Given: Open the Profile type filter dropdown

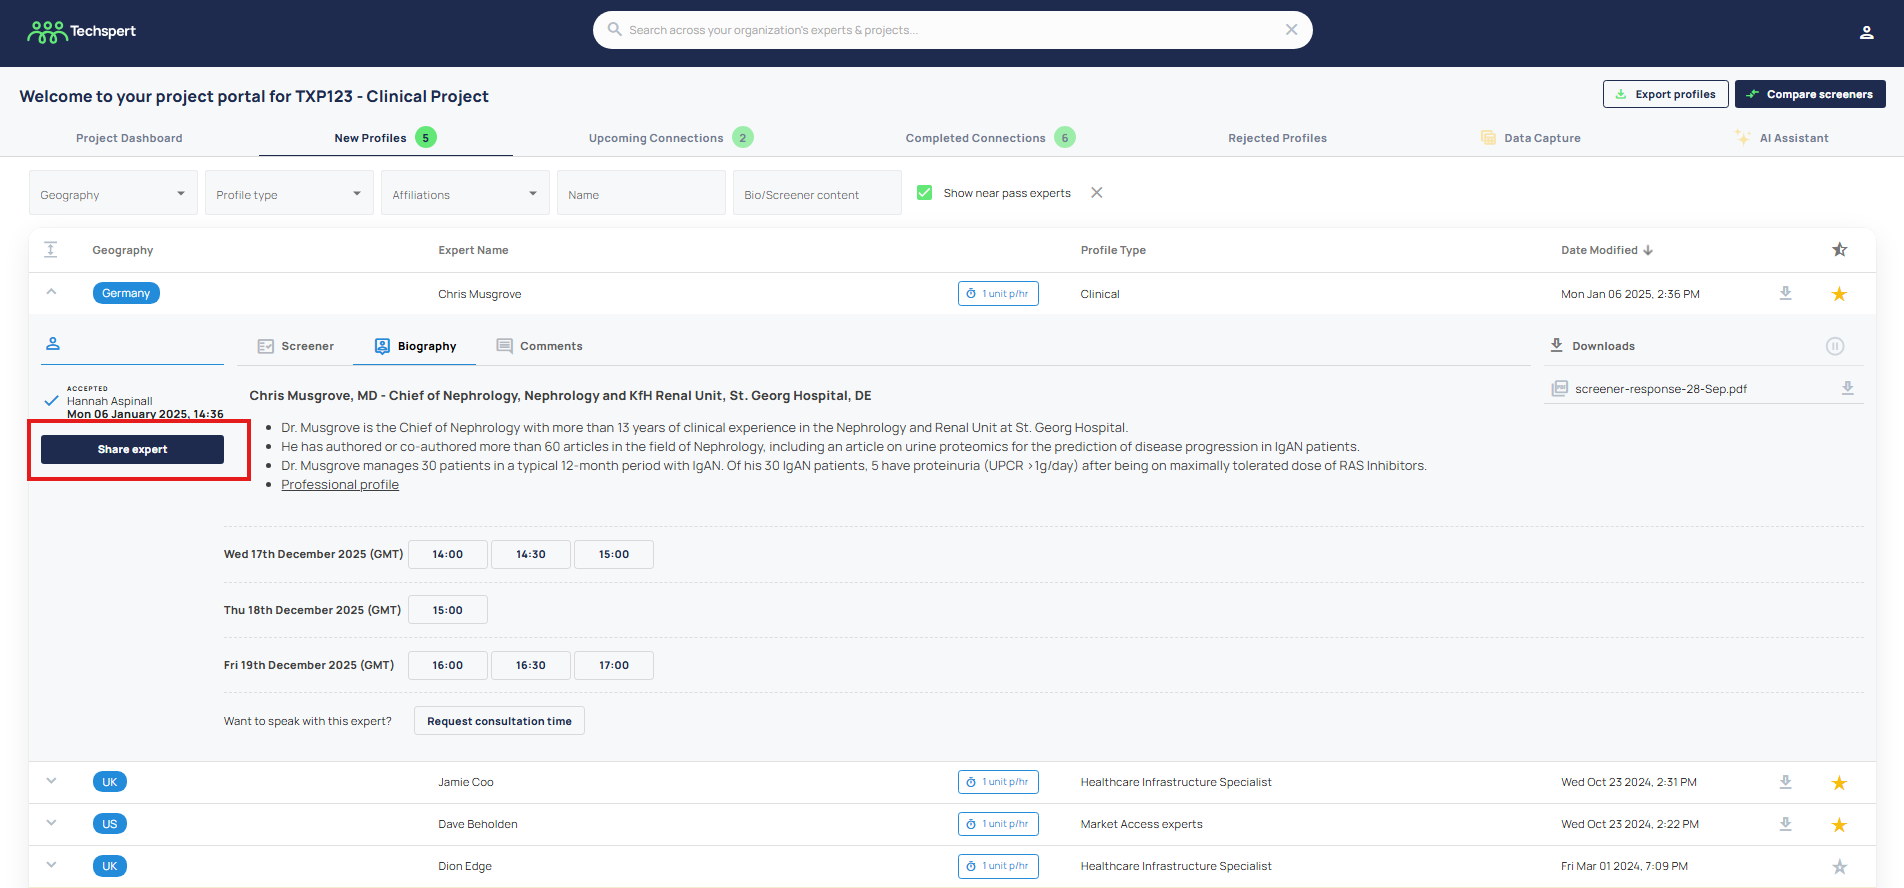Looking at the screenshot, I should tap(289, 193).
